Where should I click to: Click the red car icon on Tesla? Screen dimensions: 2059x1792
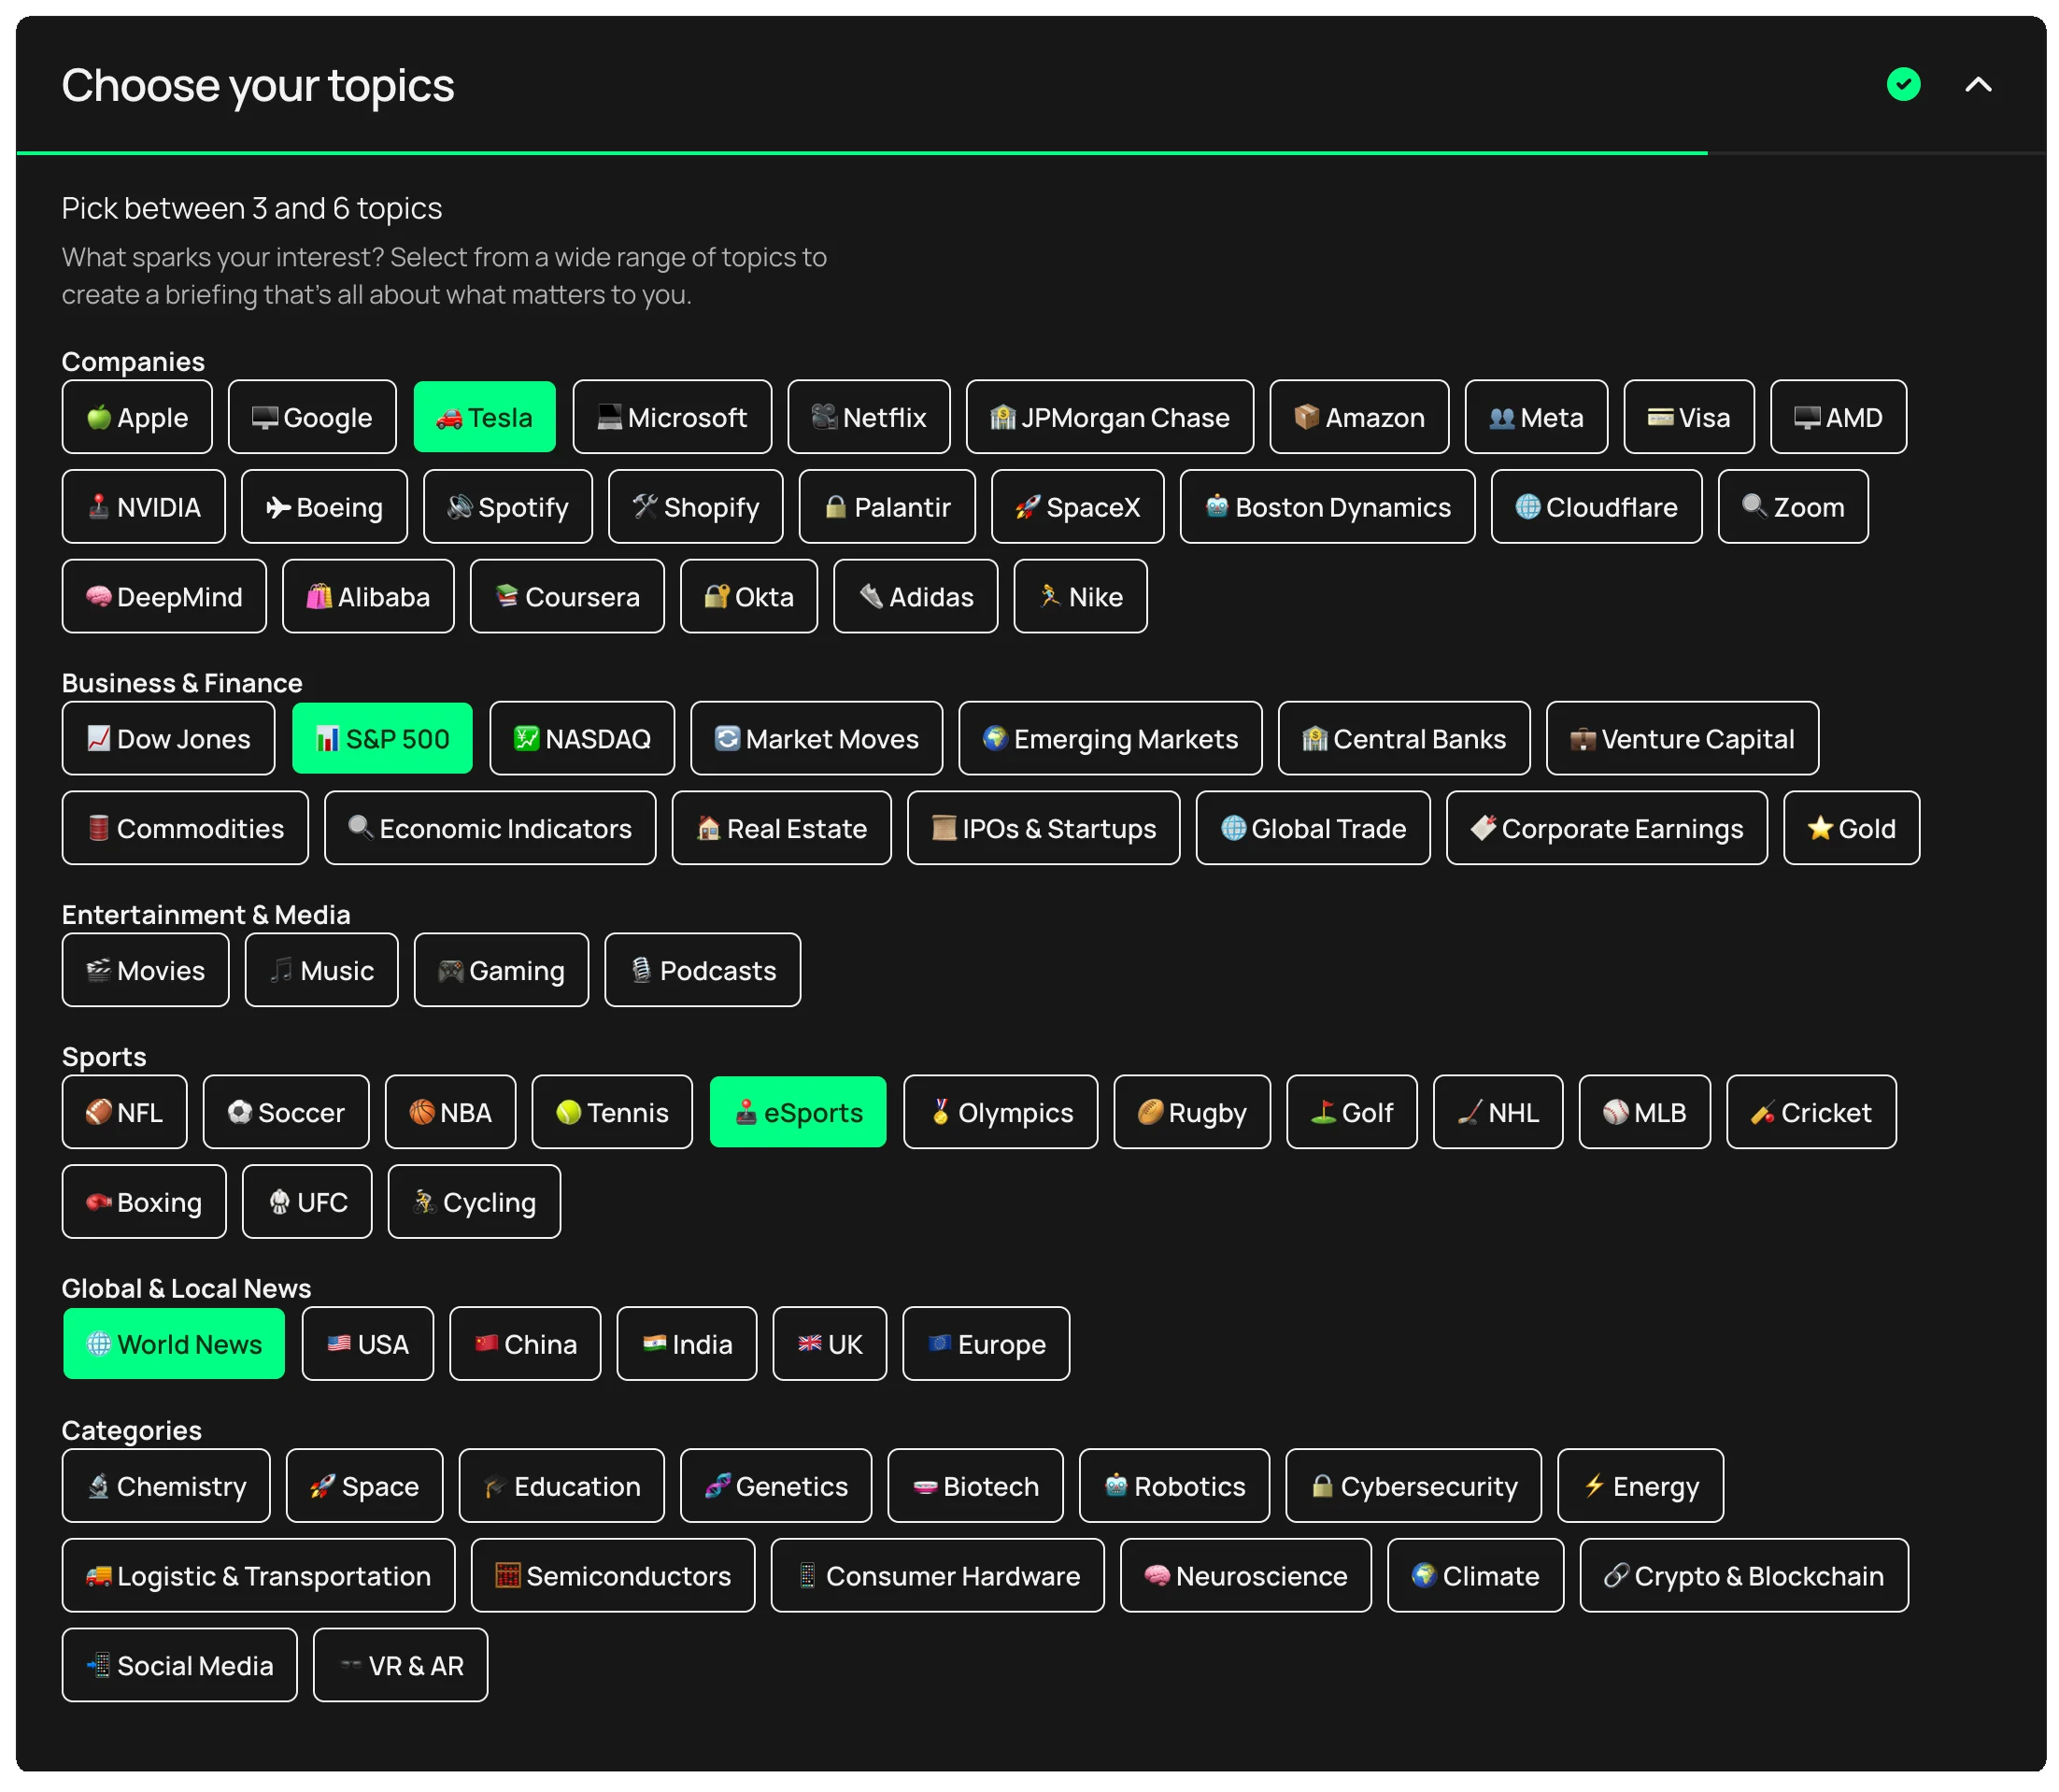pyautogui.click(x=449, y=418)
